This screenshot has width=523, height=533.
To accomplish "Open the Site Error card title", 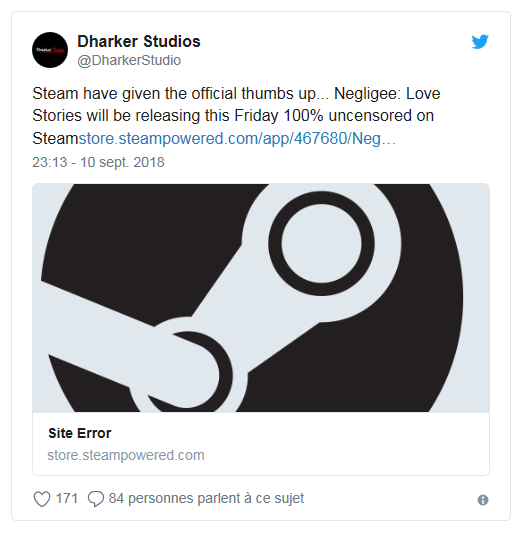I will [x=80, y=433].
